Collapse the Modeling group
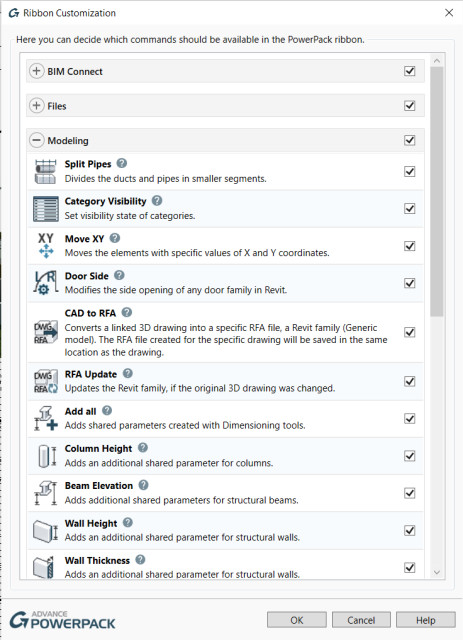This screenshot has width=463, height=640. click(36, 140)
